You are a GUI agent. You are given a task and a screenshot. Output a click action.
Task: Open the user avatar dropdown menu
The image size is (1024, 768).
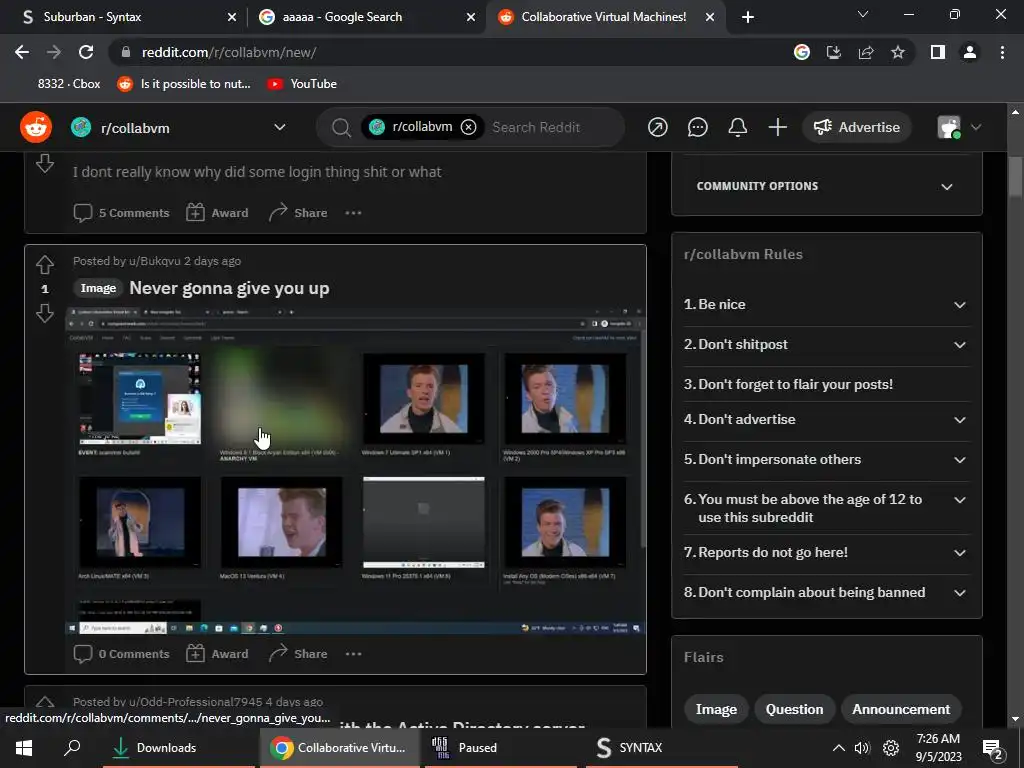(x=959, y=127)
